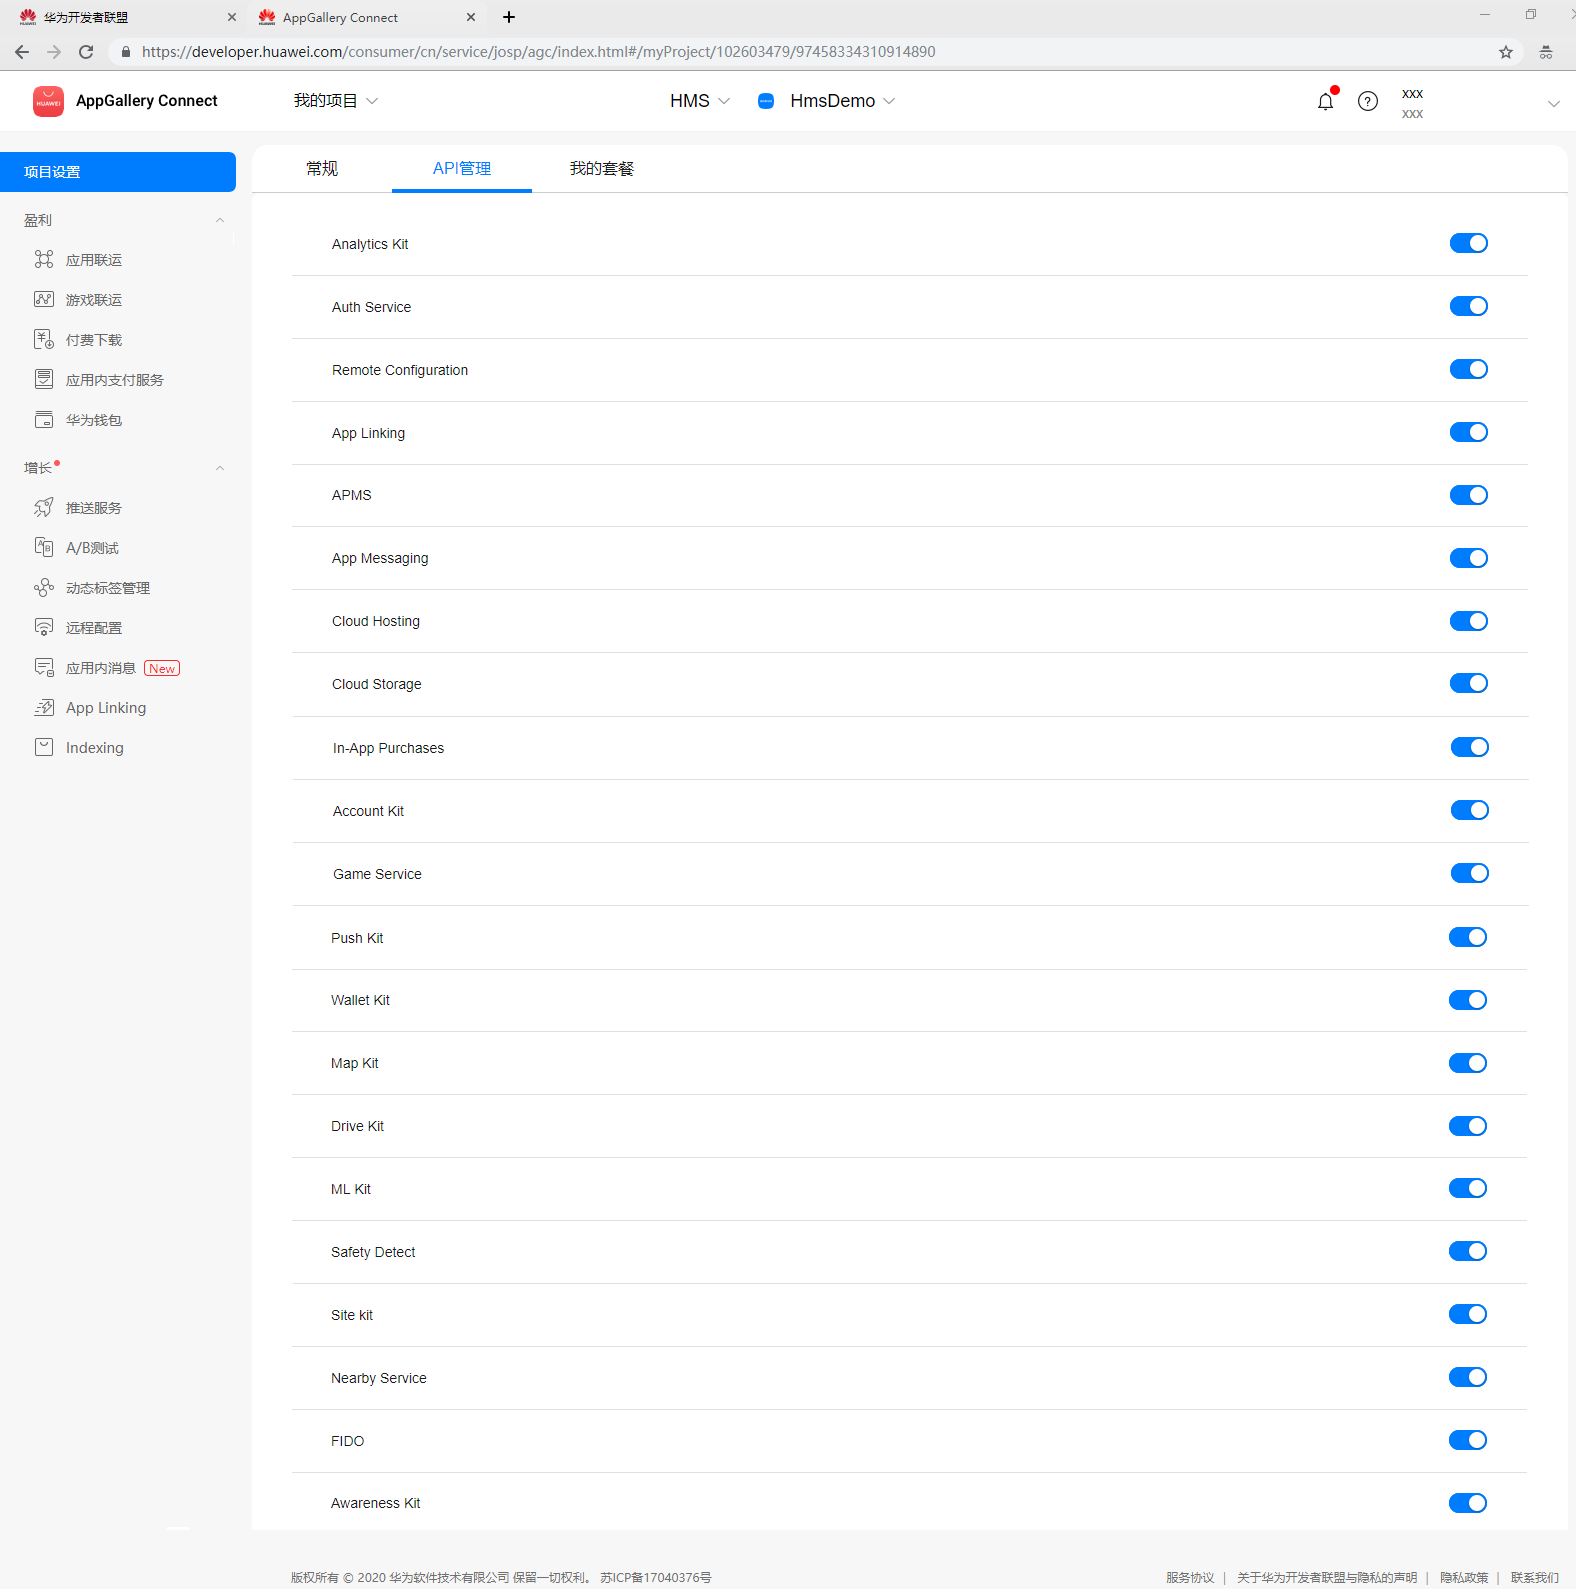The height and width of the screenshot is (1589, 1576).
Task: Open 关于华为开发者联盟与隐私的声明 link
Action: 1327,1578
